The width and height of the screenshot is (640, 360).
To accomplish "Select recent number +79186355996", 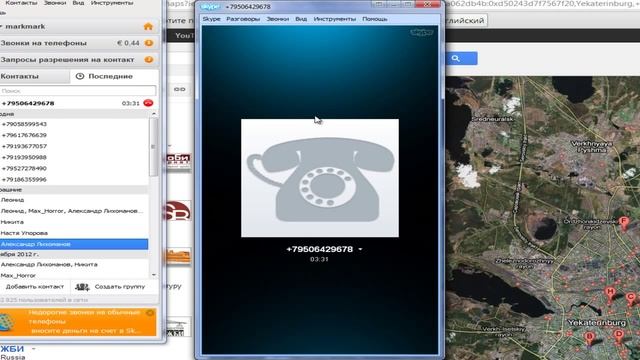I will point(74,179).
